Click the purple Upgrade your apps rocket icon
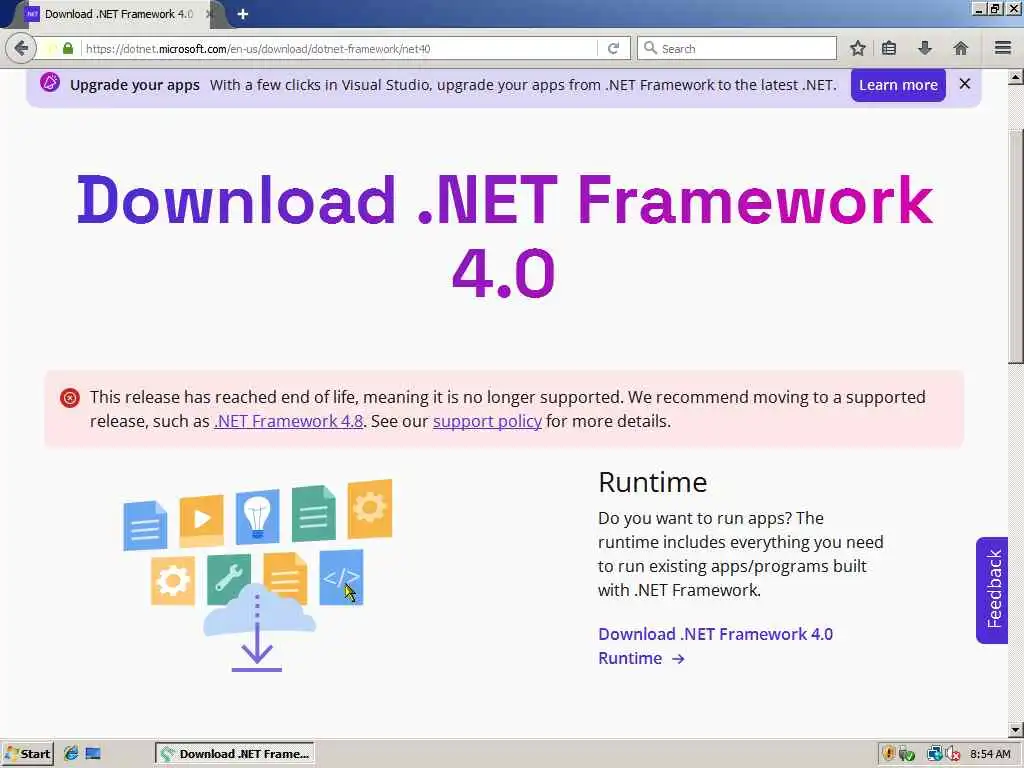 [x=50, y=83]
